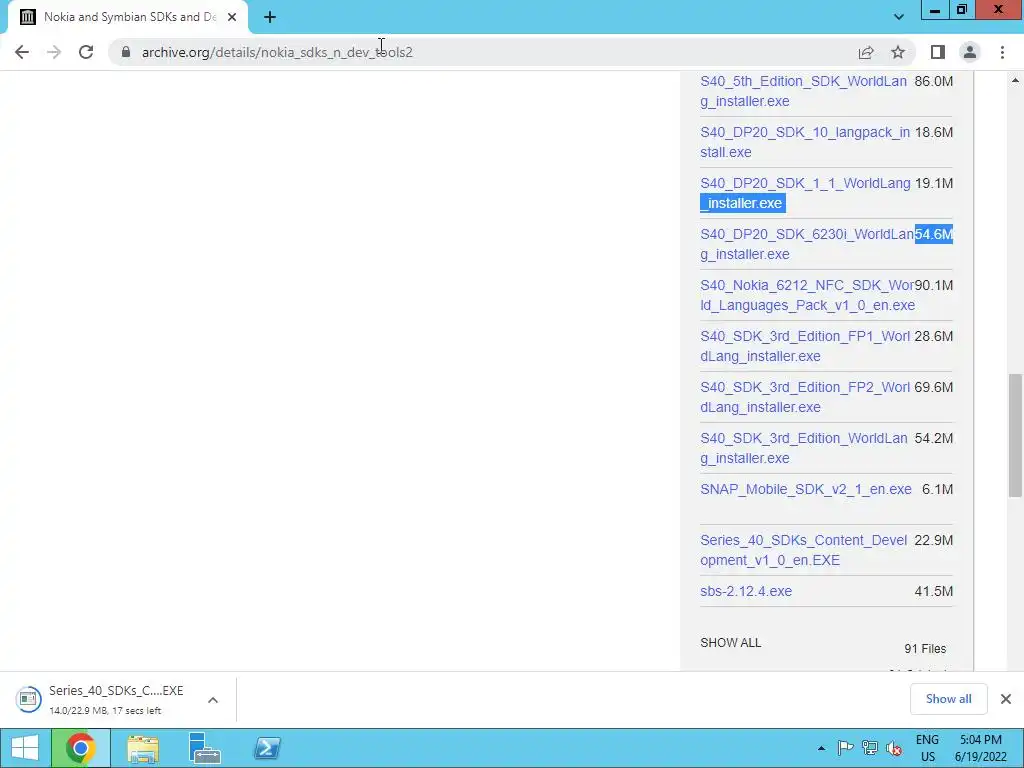Select the Nokia and Symbian SDKs tab
This screenshot has height=768, width=1024.
point(127,17)
